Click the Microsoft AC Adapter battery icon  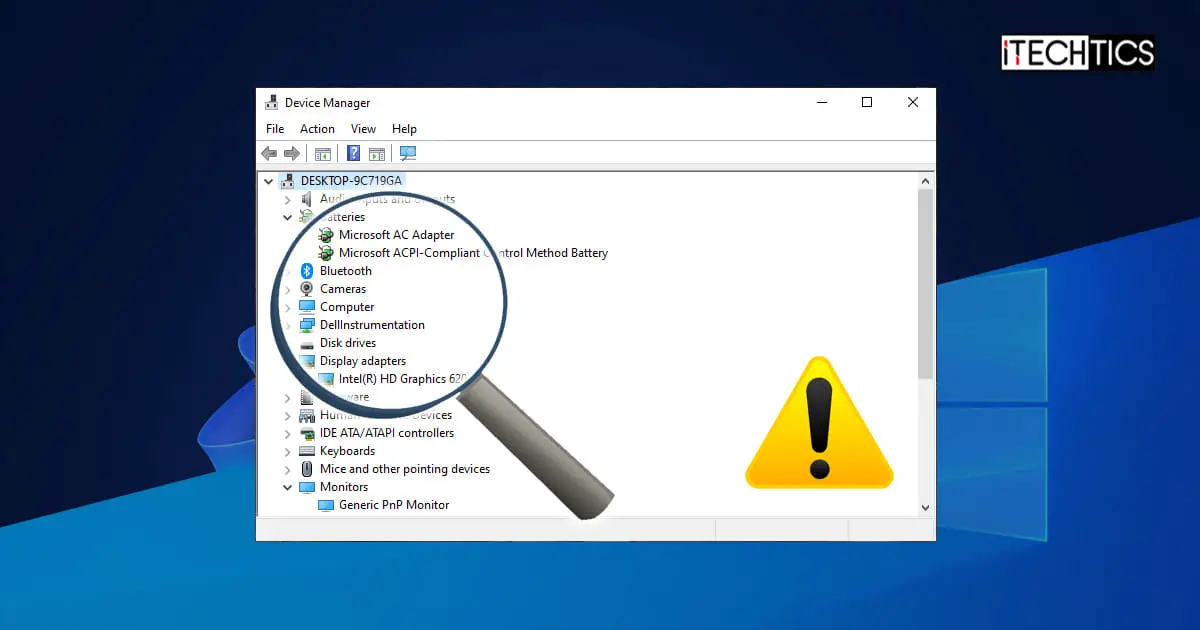[x=326, y=235]
